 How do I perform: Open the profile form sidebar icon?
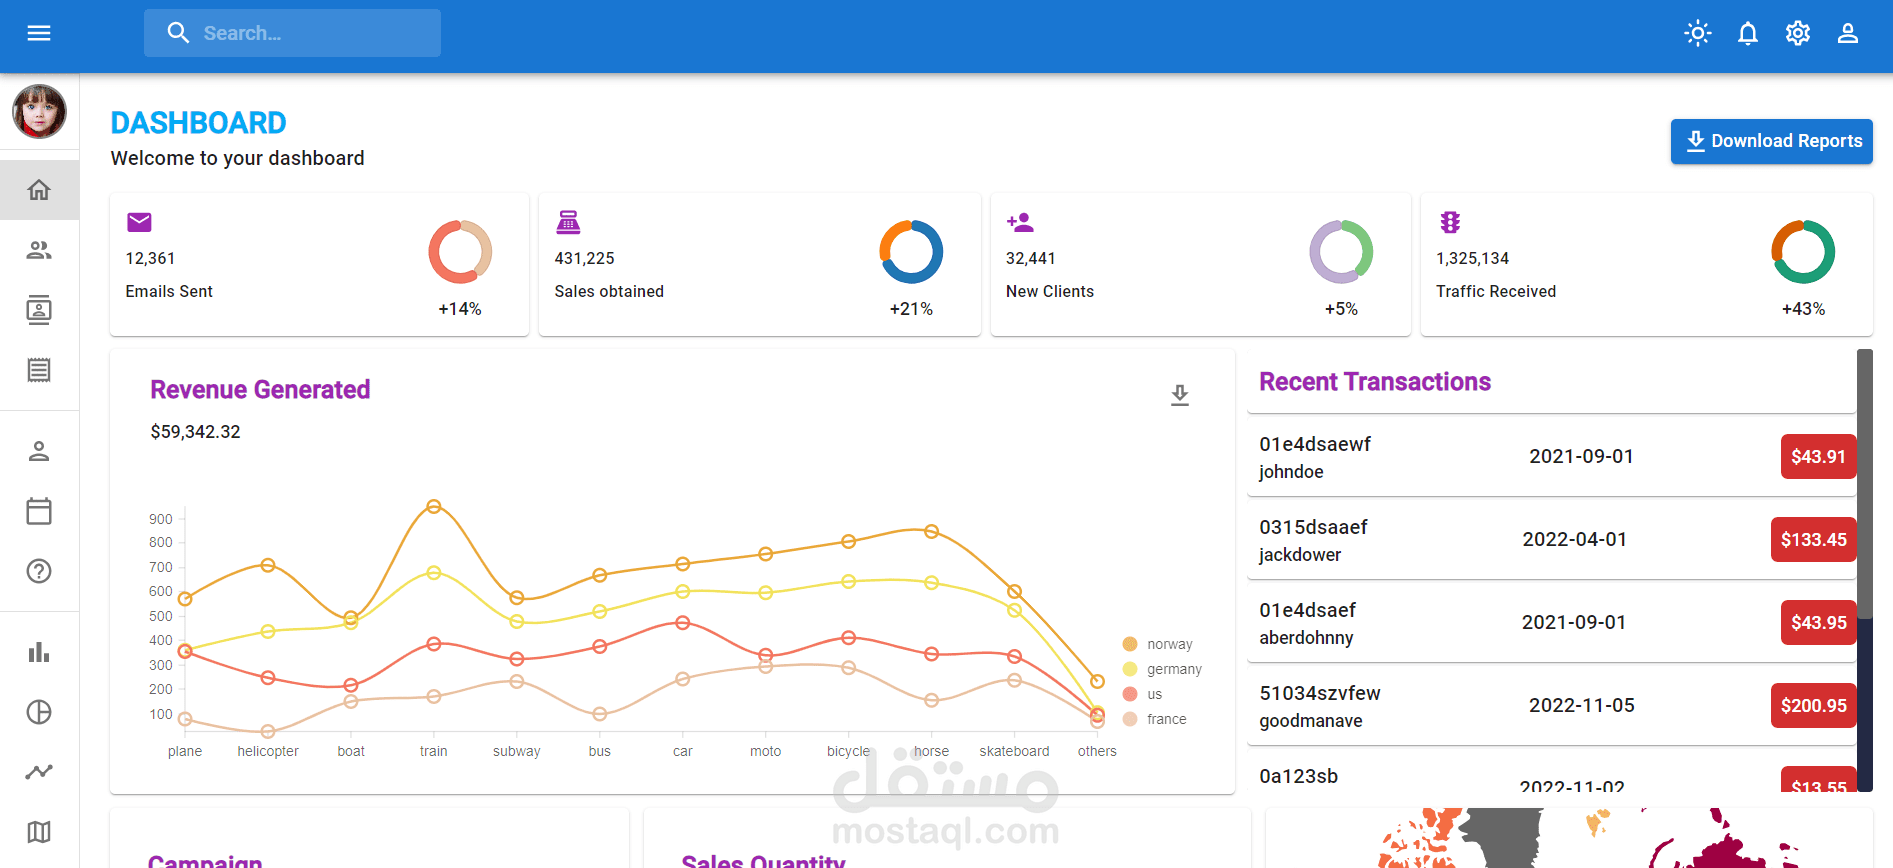pyautogui.click(x=39, y=451)
